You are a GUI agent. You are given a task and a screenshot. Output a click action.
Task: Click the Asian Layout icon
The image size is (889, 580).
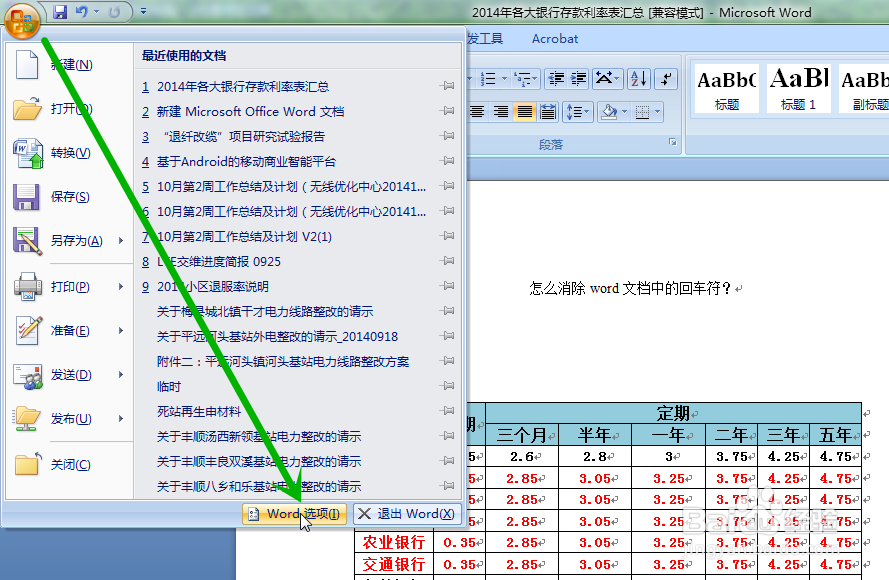point(605,80)
